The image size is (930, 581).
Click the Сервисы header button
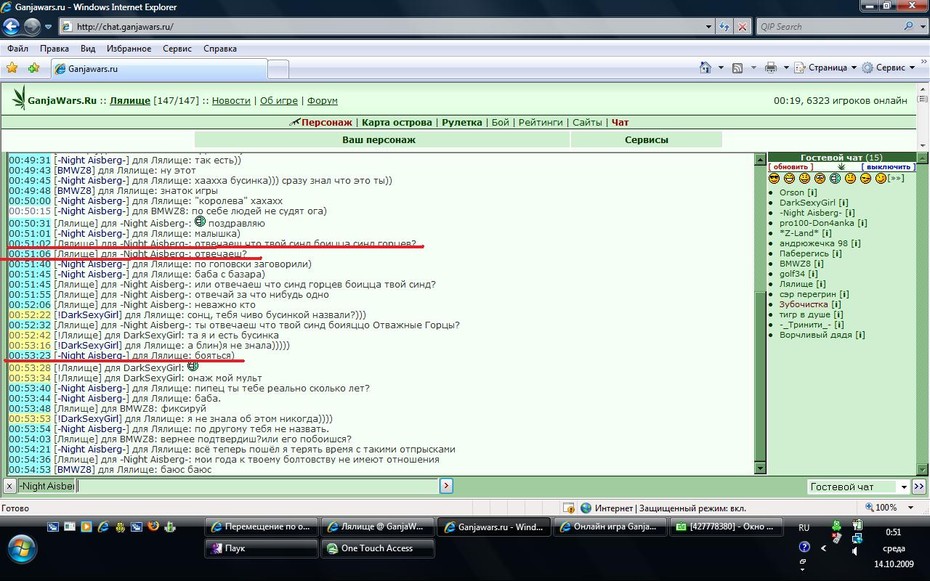pos(646,140)
